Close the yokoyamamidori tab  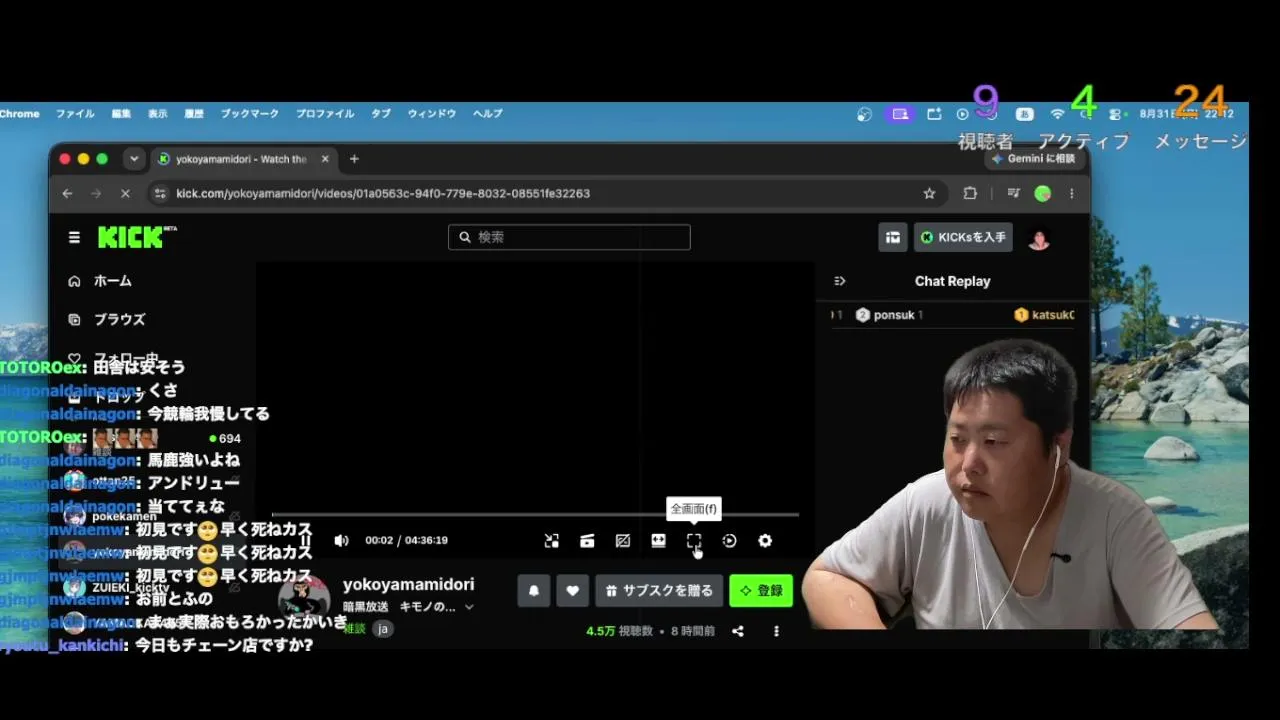coord(325,159)
